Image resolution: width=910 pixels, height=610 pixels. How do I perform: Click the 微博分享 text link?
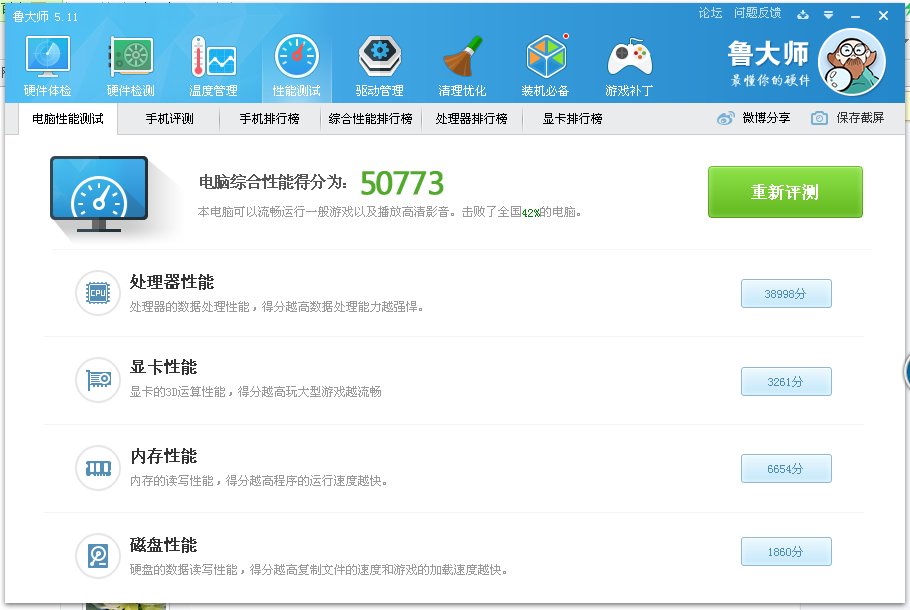(766, 118)
